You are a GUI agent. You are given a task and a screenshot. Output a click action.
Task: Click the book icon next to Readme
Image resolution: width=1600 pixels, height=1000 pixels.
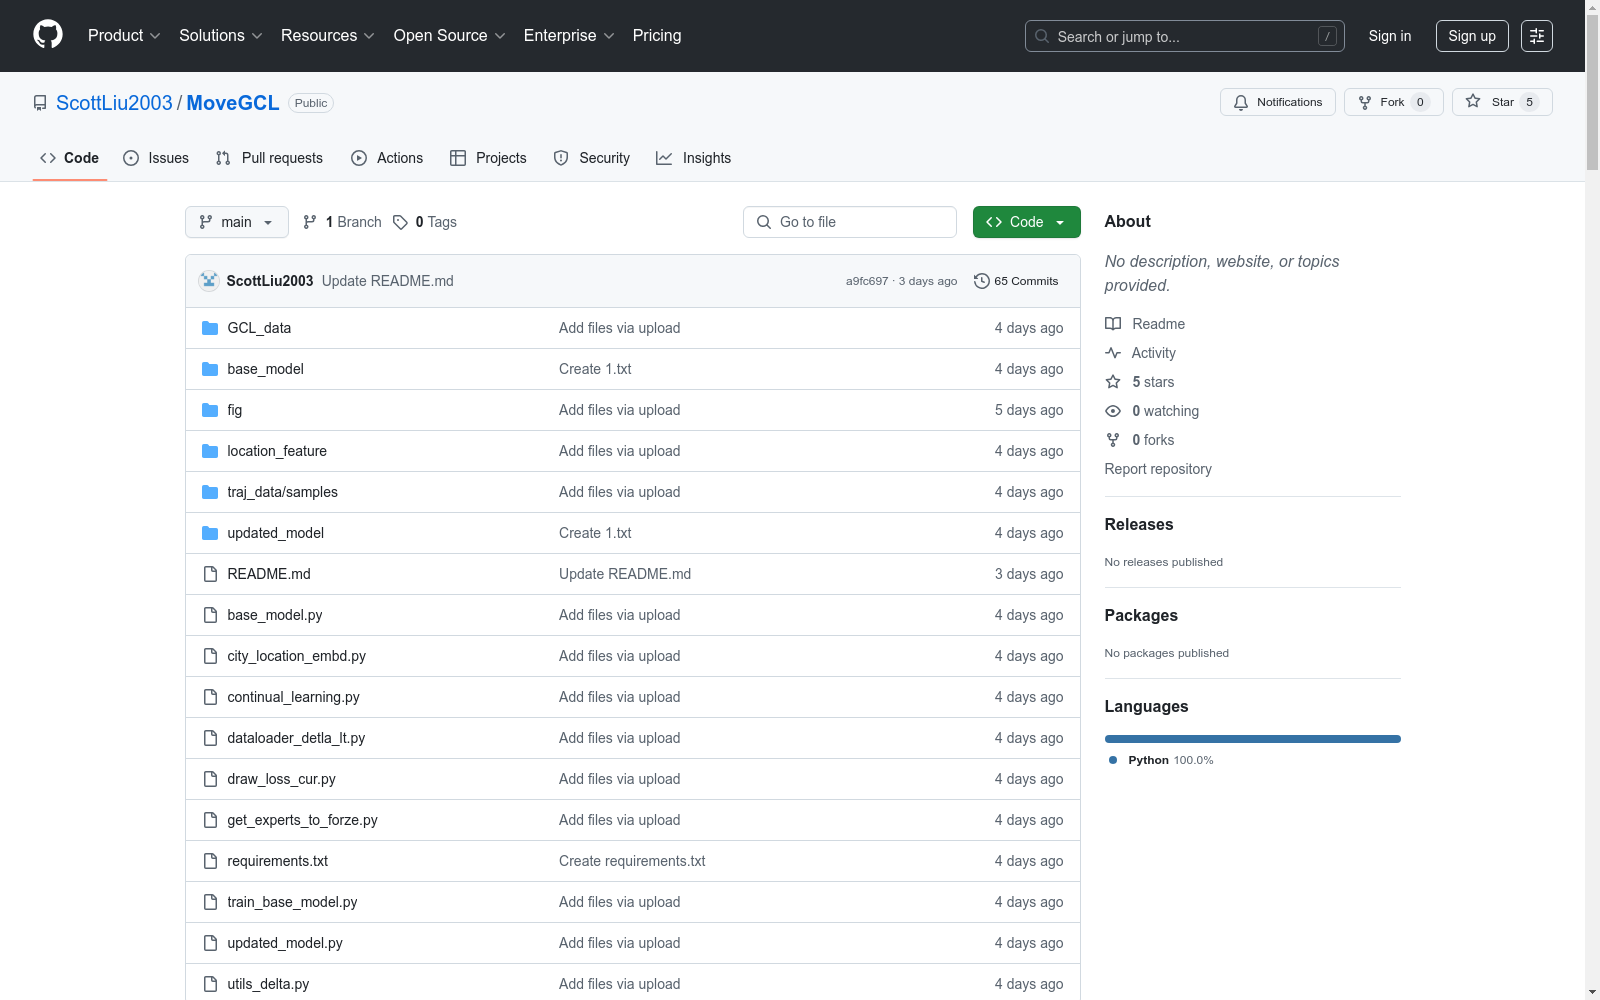tap(1113, 324)
